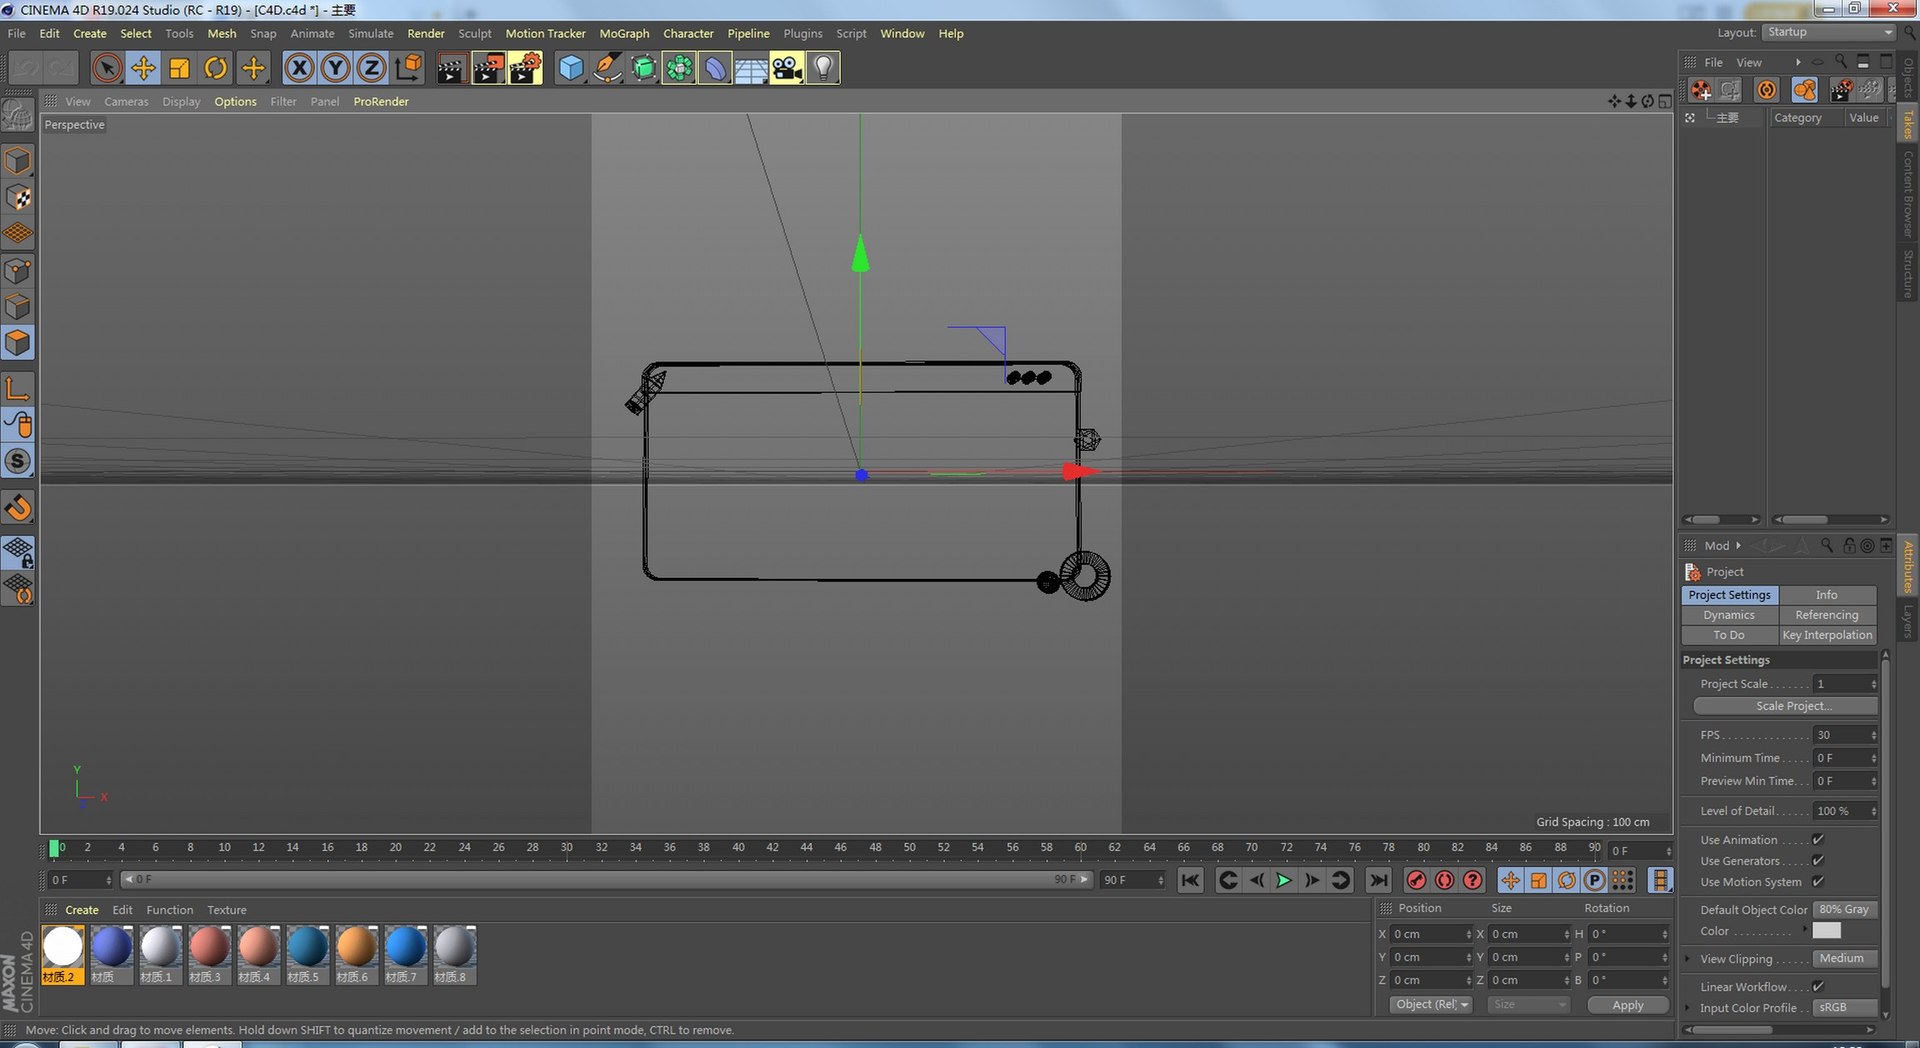The height and width of the screenshot is (1048, 1920).
Task: Activate the Move tool
Action: pos(143,68)
